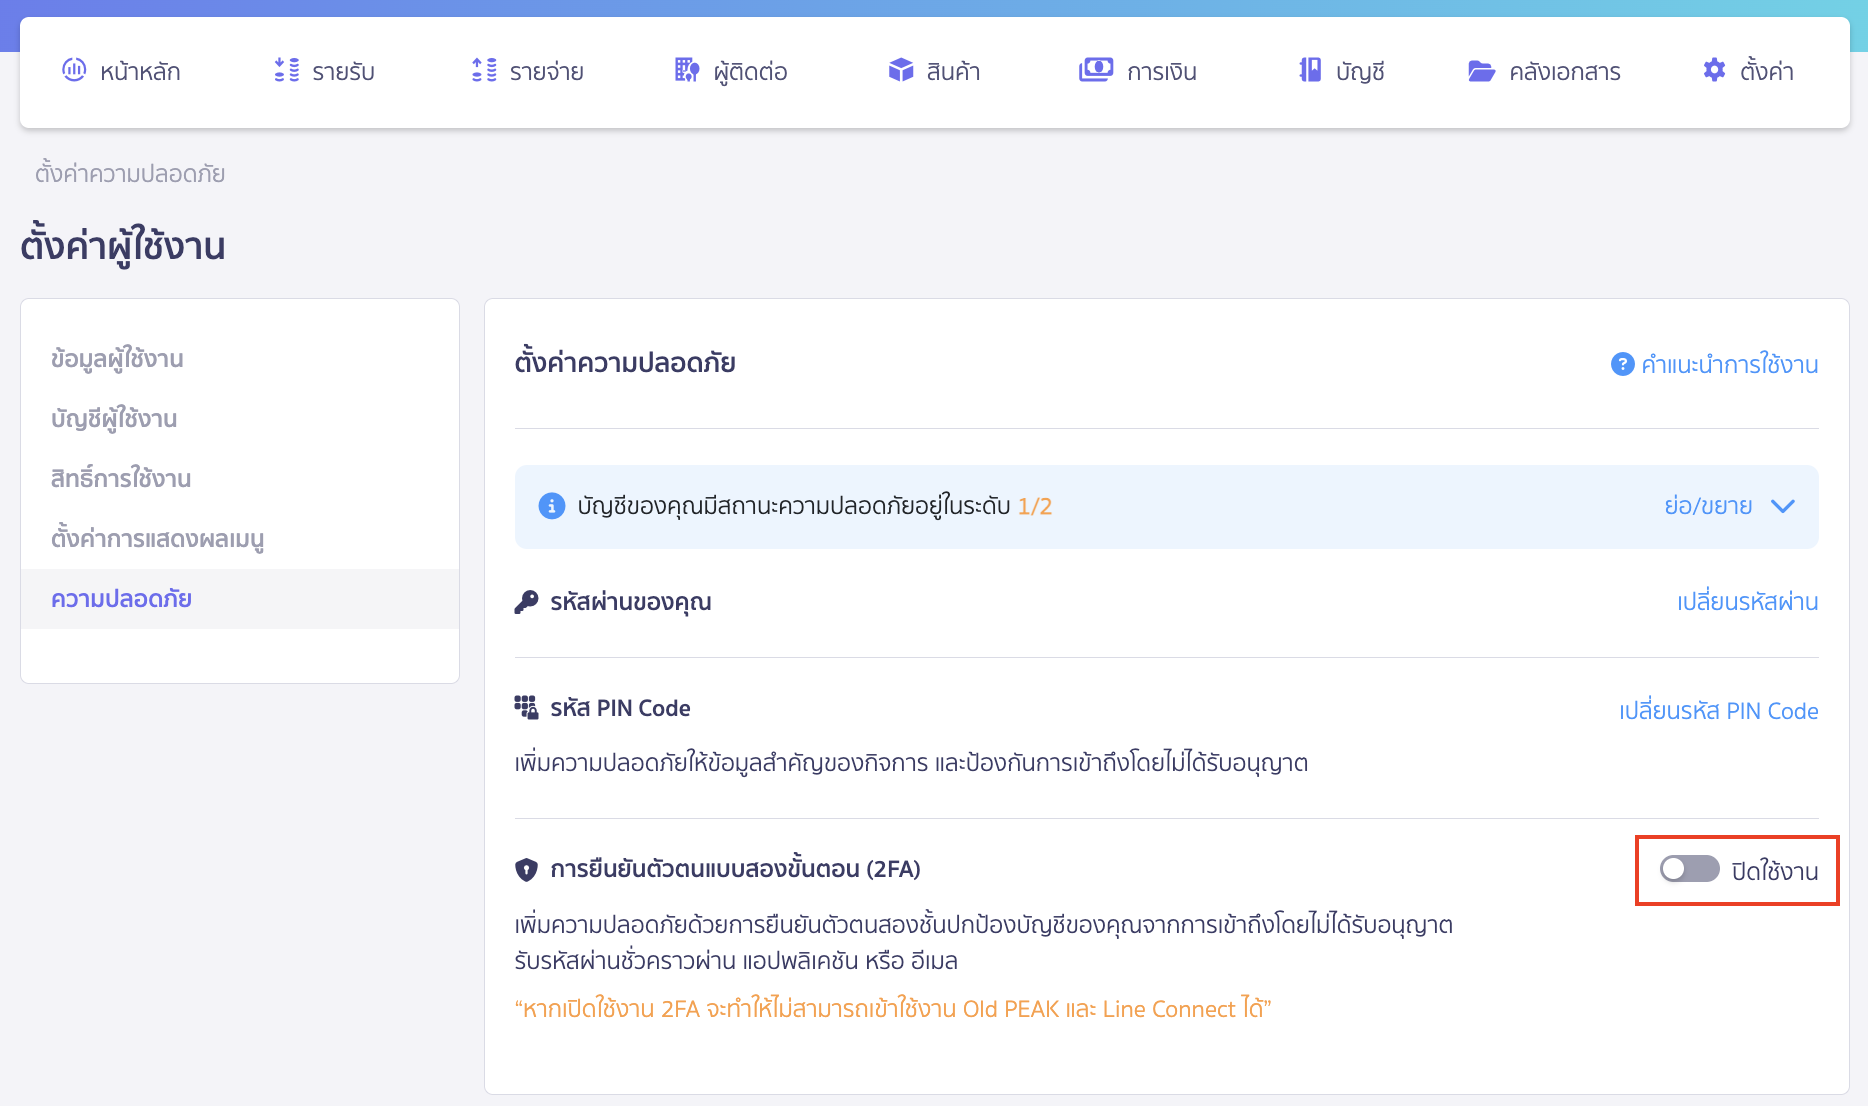Select the การเงิน finance icon
Screen dimensions: 1868x1106
(1096, 70)
